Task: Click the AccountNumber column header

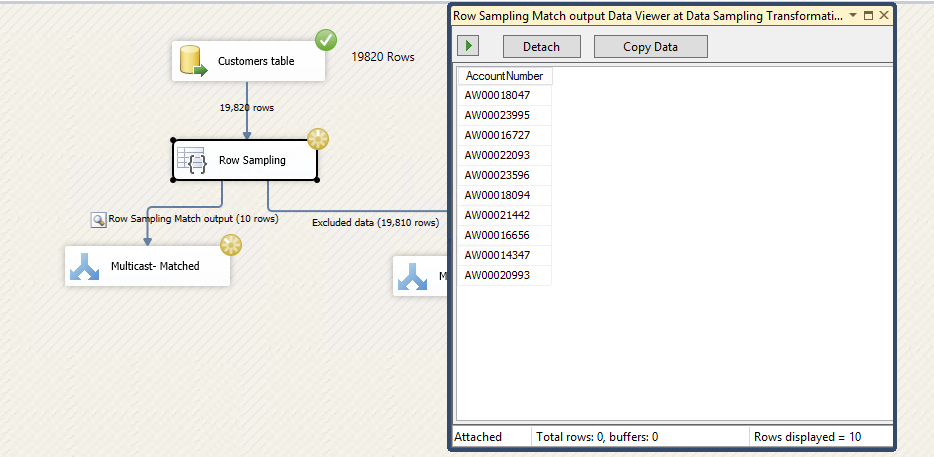Action: [505, 76]
